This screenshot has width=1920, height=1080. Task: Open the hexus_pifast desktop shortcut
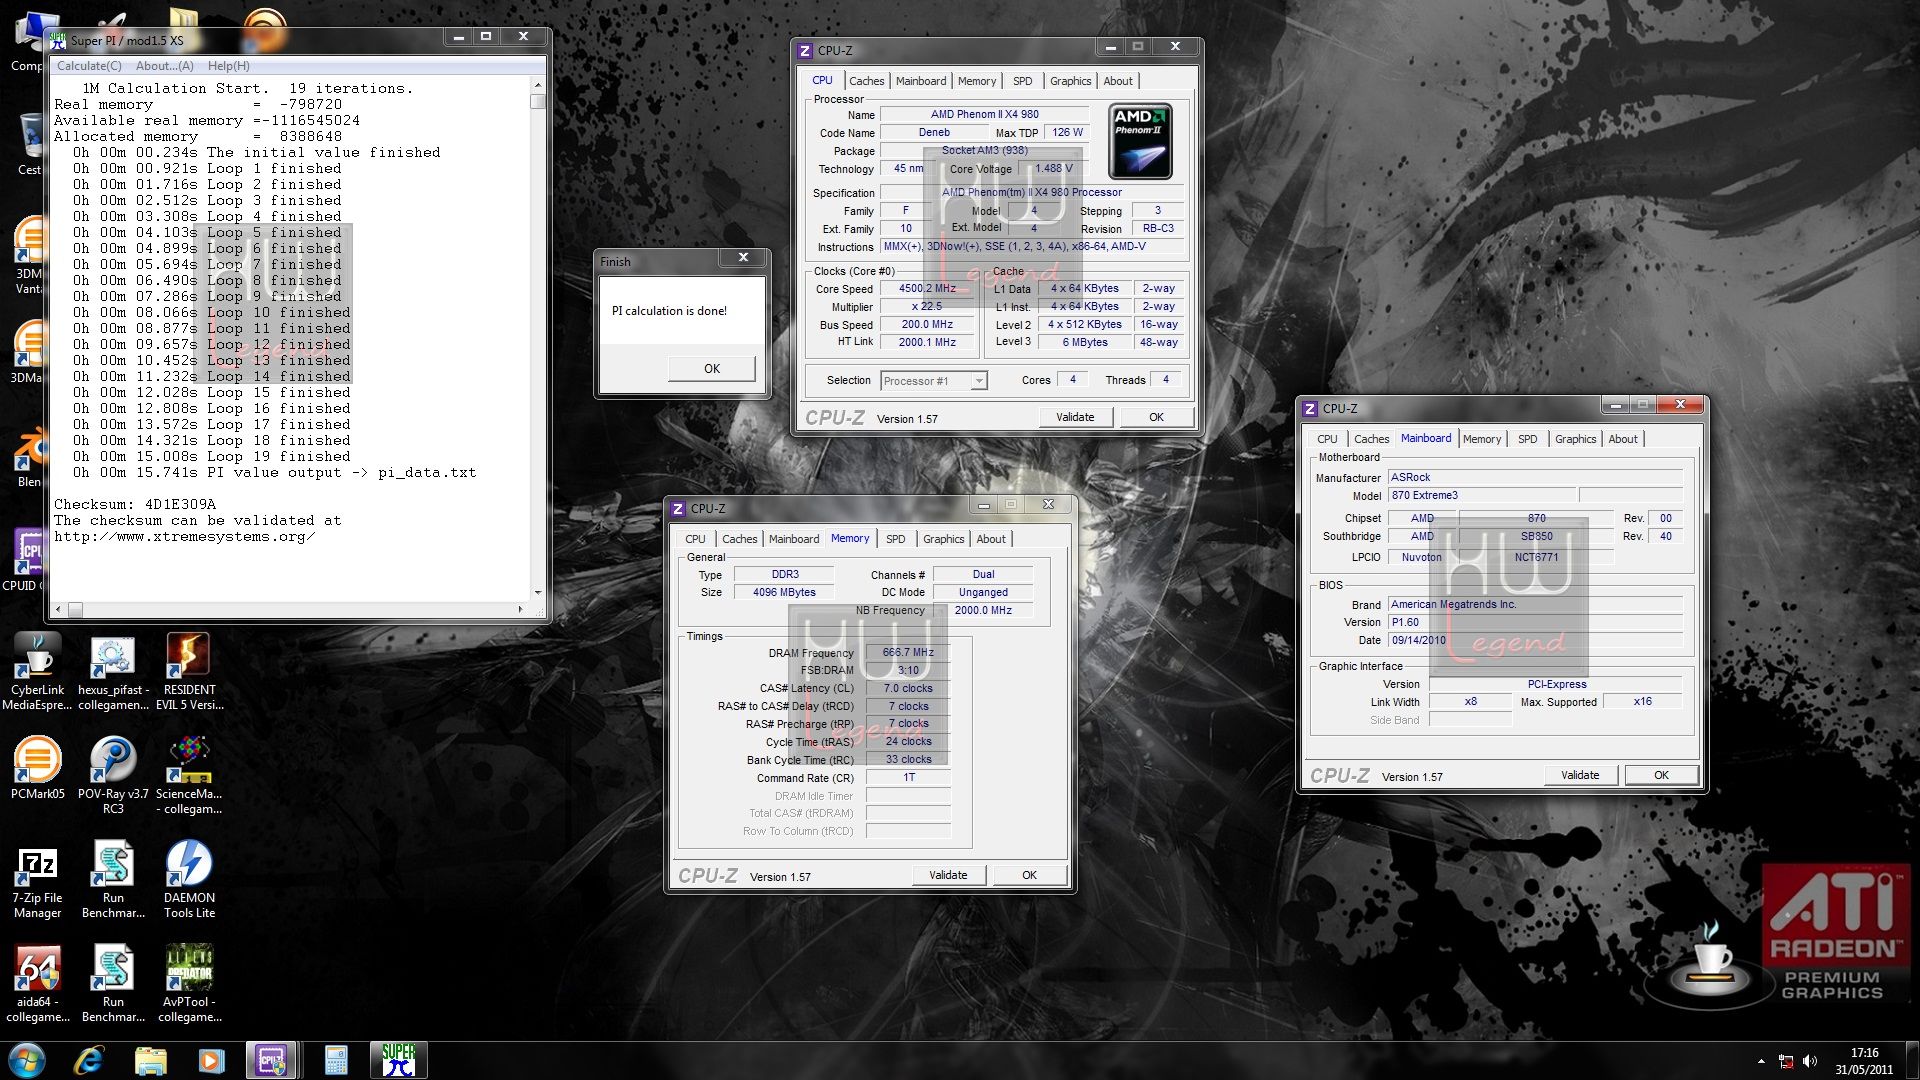[113, 672]
